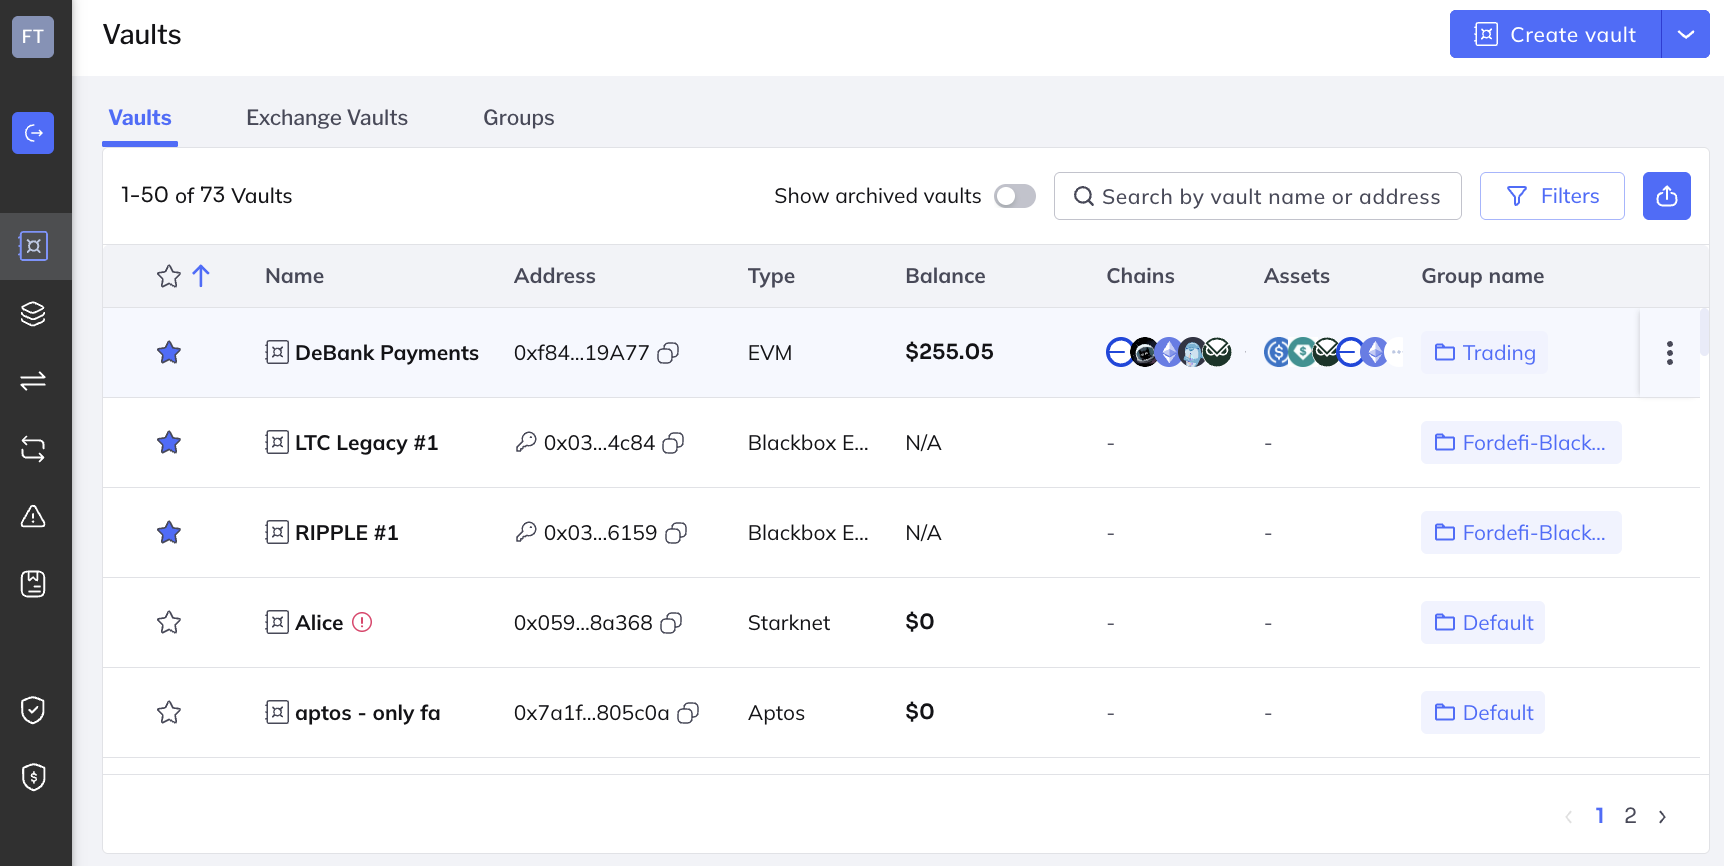This screenshot has width=1724, height=866.
Task: Click DeBank Payments asset icons
Action: click(1332, 352)
